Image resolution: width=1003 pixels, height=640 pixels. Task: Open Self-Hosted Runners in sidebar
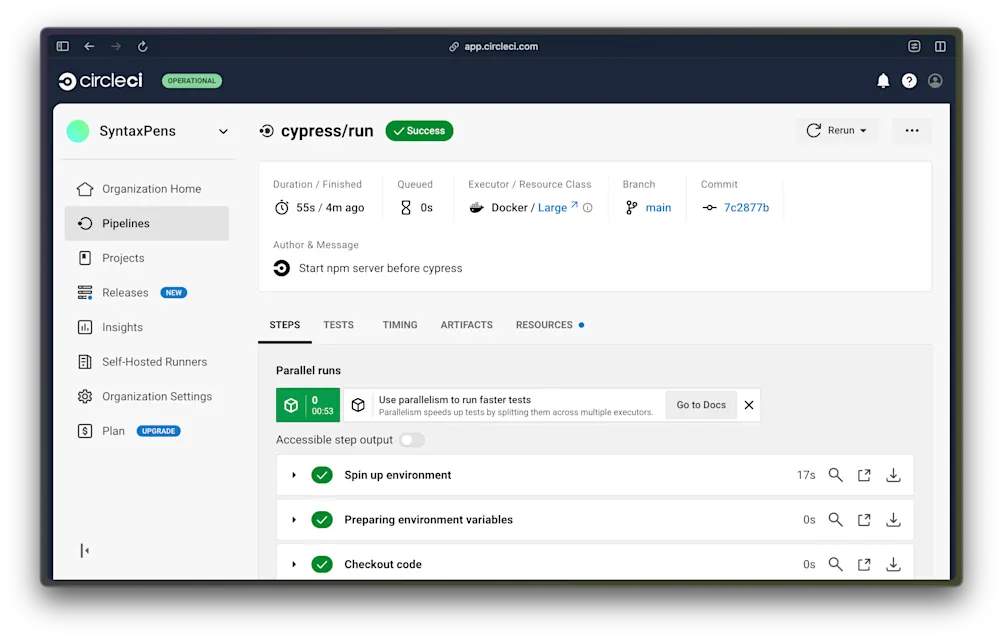click(x=147, y=361)
